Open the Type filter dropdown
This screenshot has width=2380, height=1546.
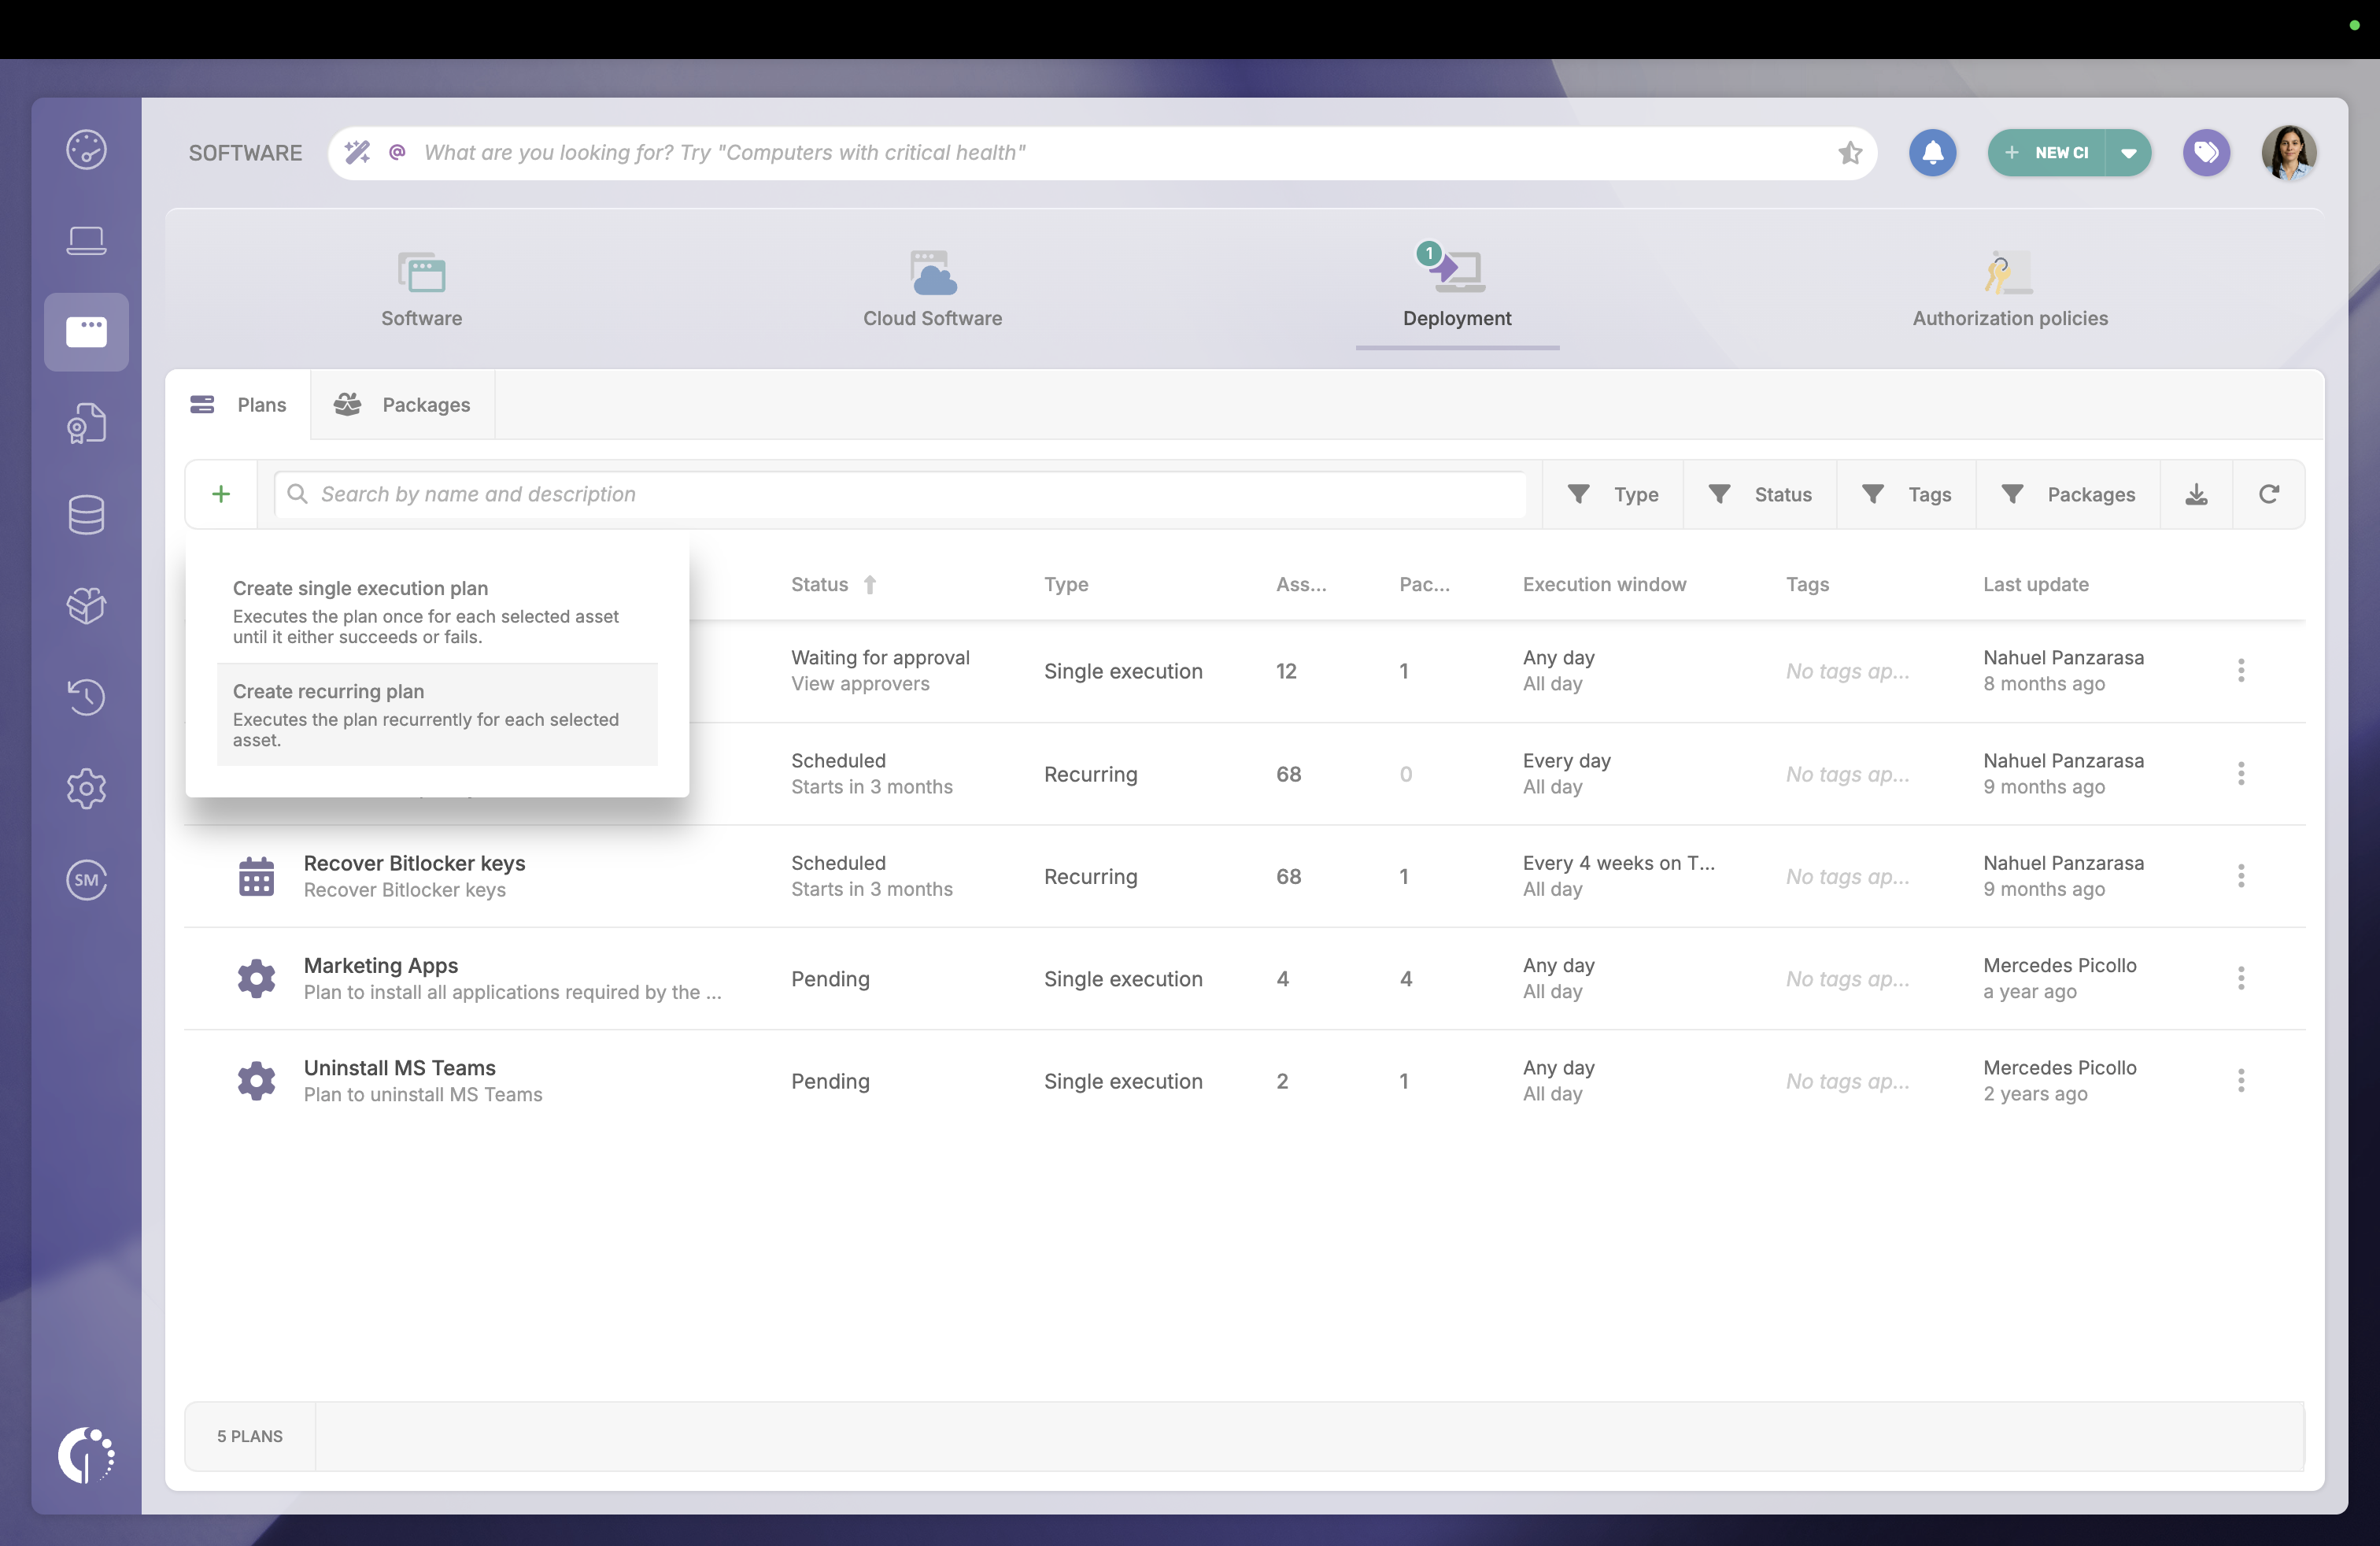pyautogui.click(x=1613, y=494)
